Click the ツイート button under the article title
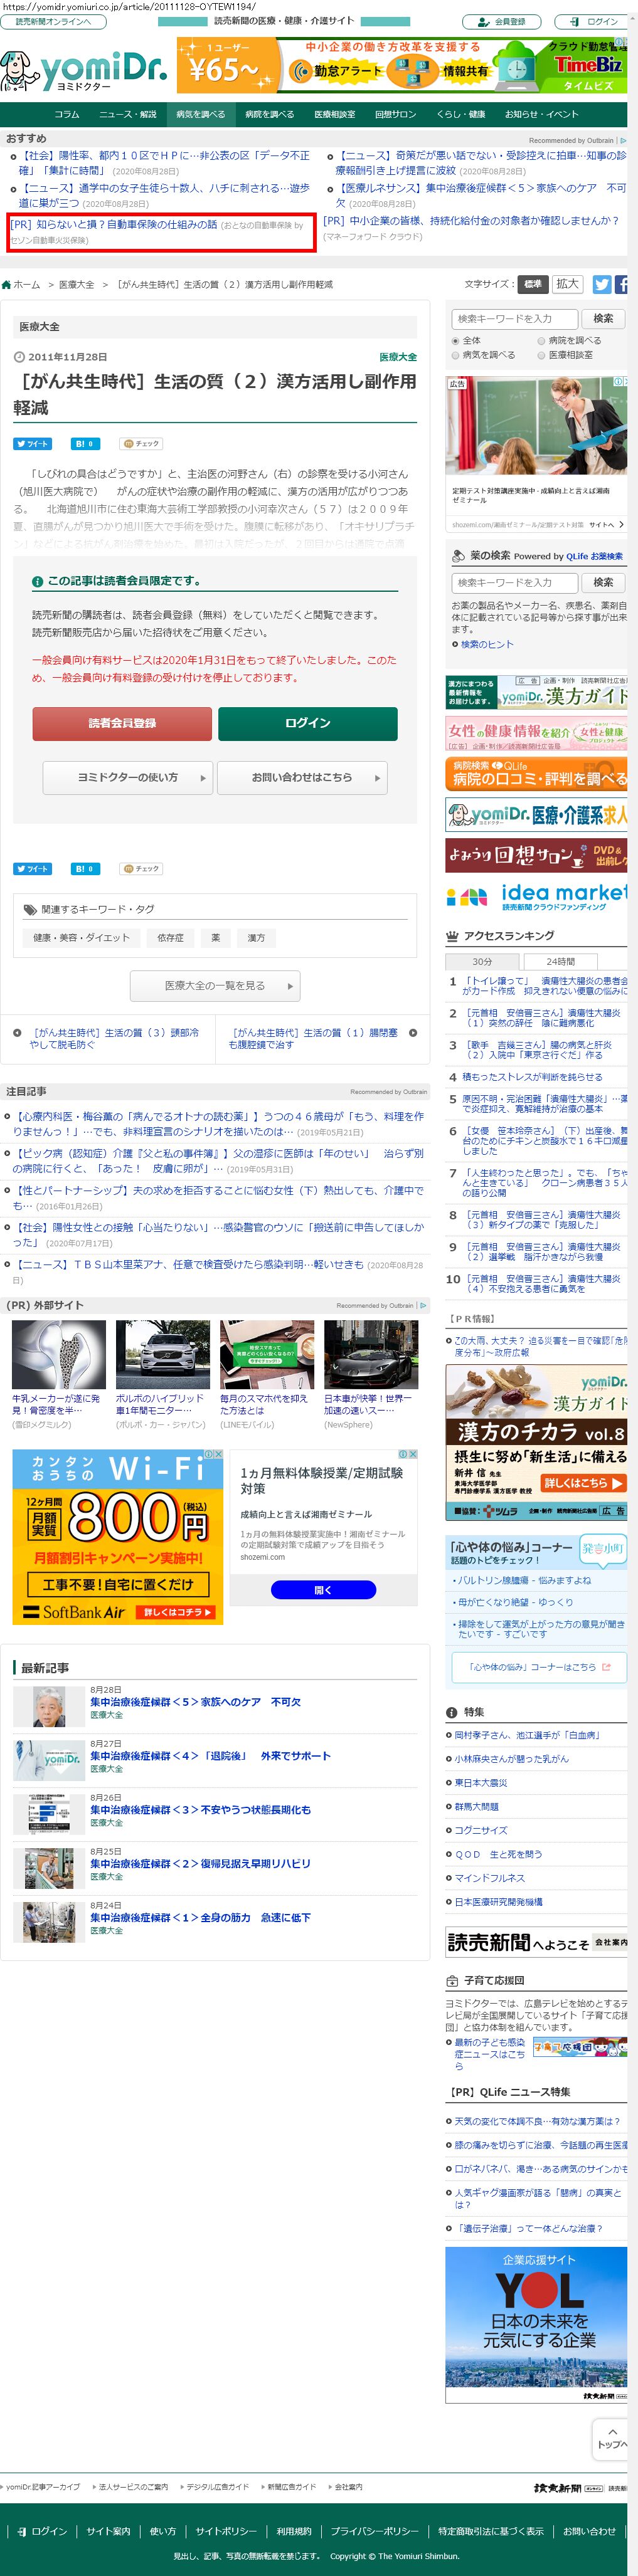638x2576 pixels. click(x=32, y=443)
